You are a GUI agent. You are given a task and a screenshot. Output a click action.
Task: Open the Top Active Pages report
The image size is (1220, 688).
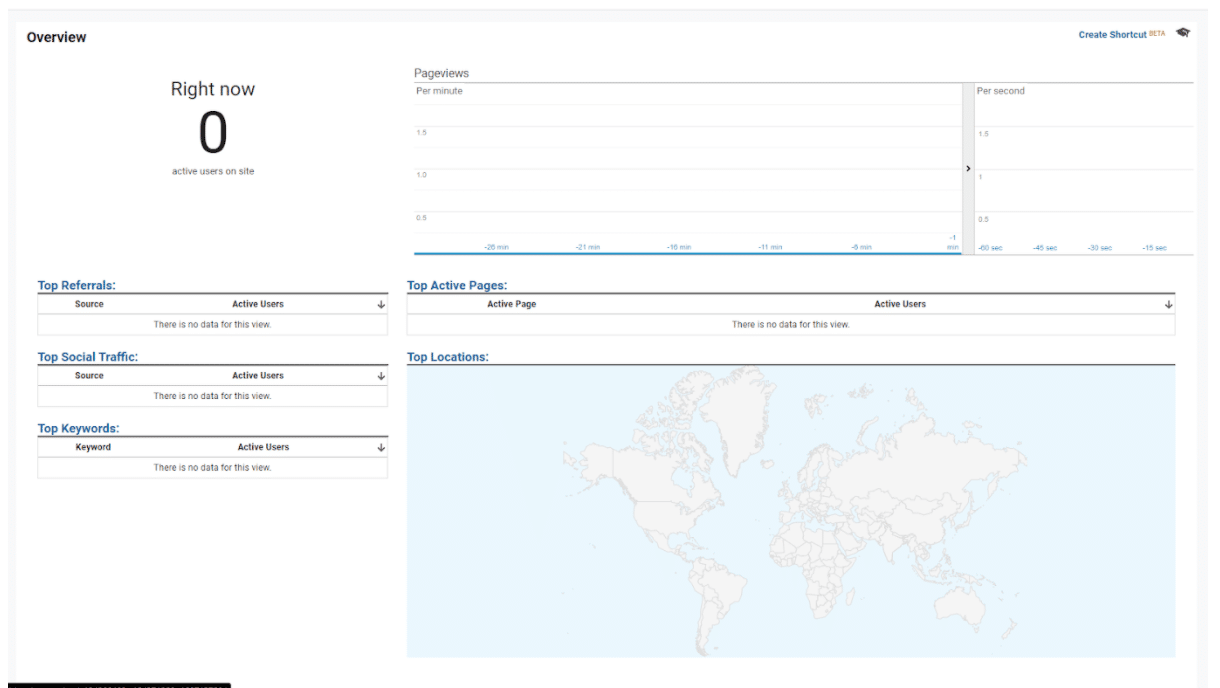tap(456, 286)
